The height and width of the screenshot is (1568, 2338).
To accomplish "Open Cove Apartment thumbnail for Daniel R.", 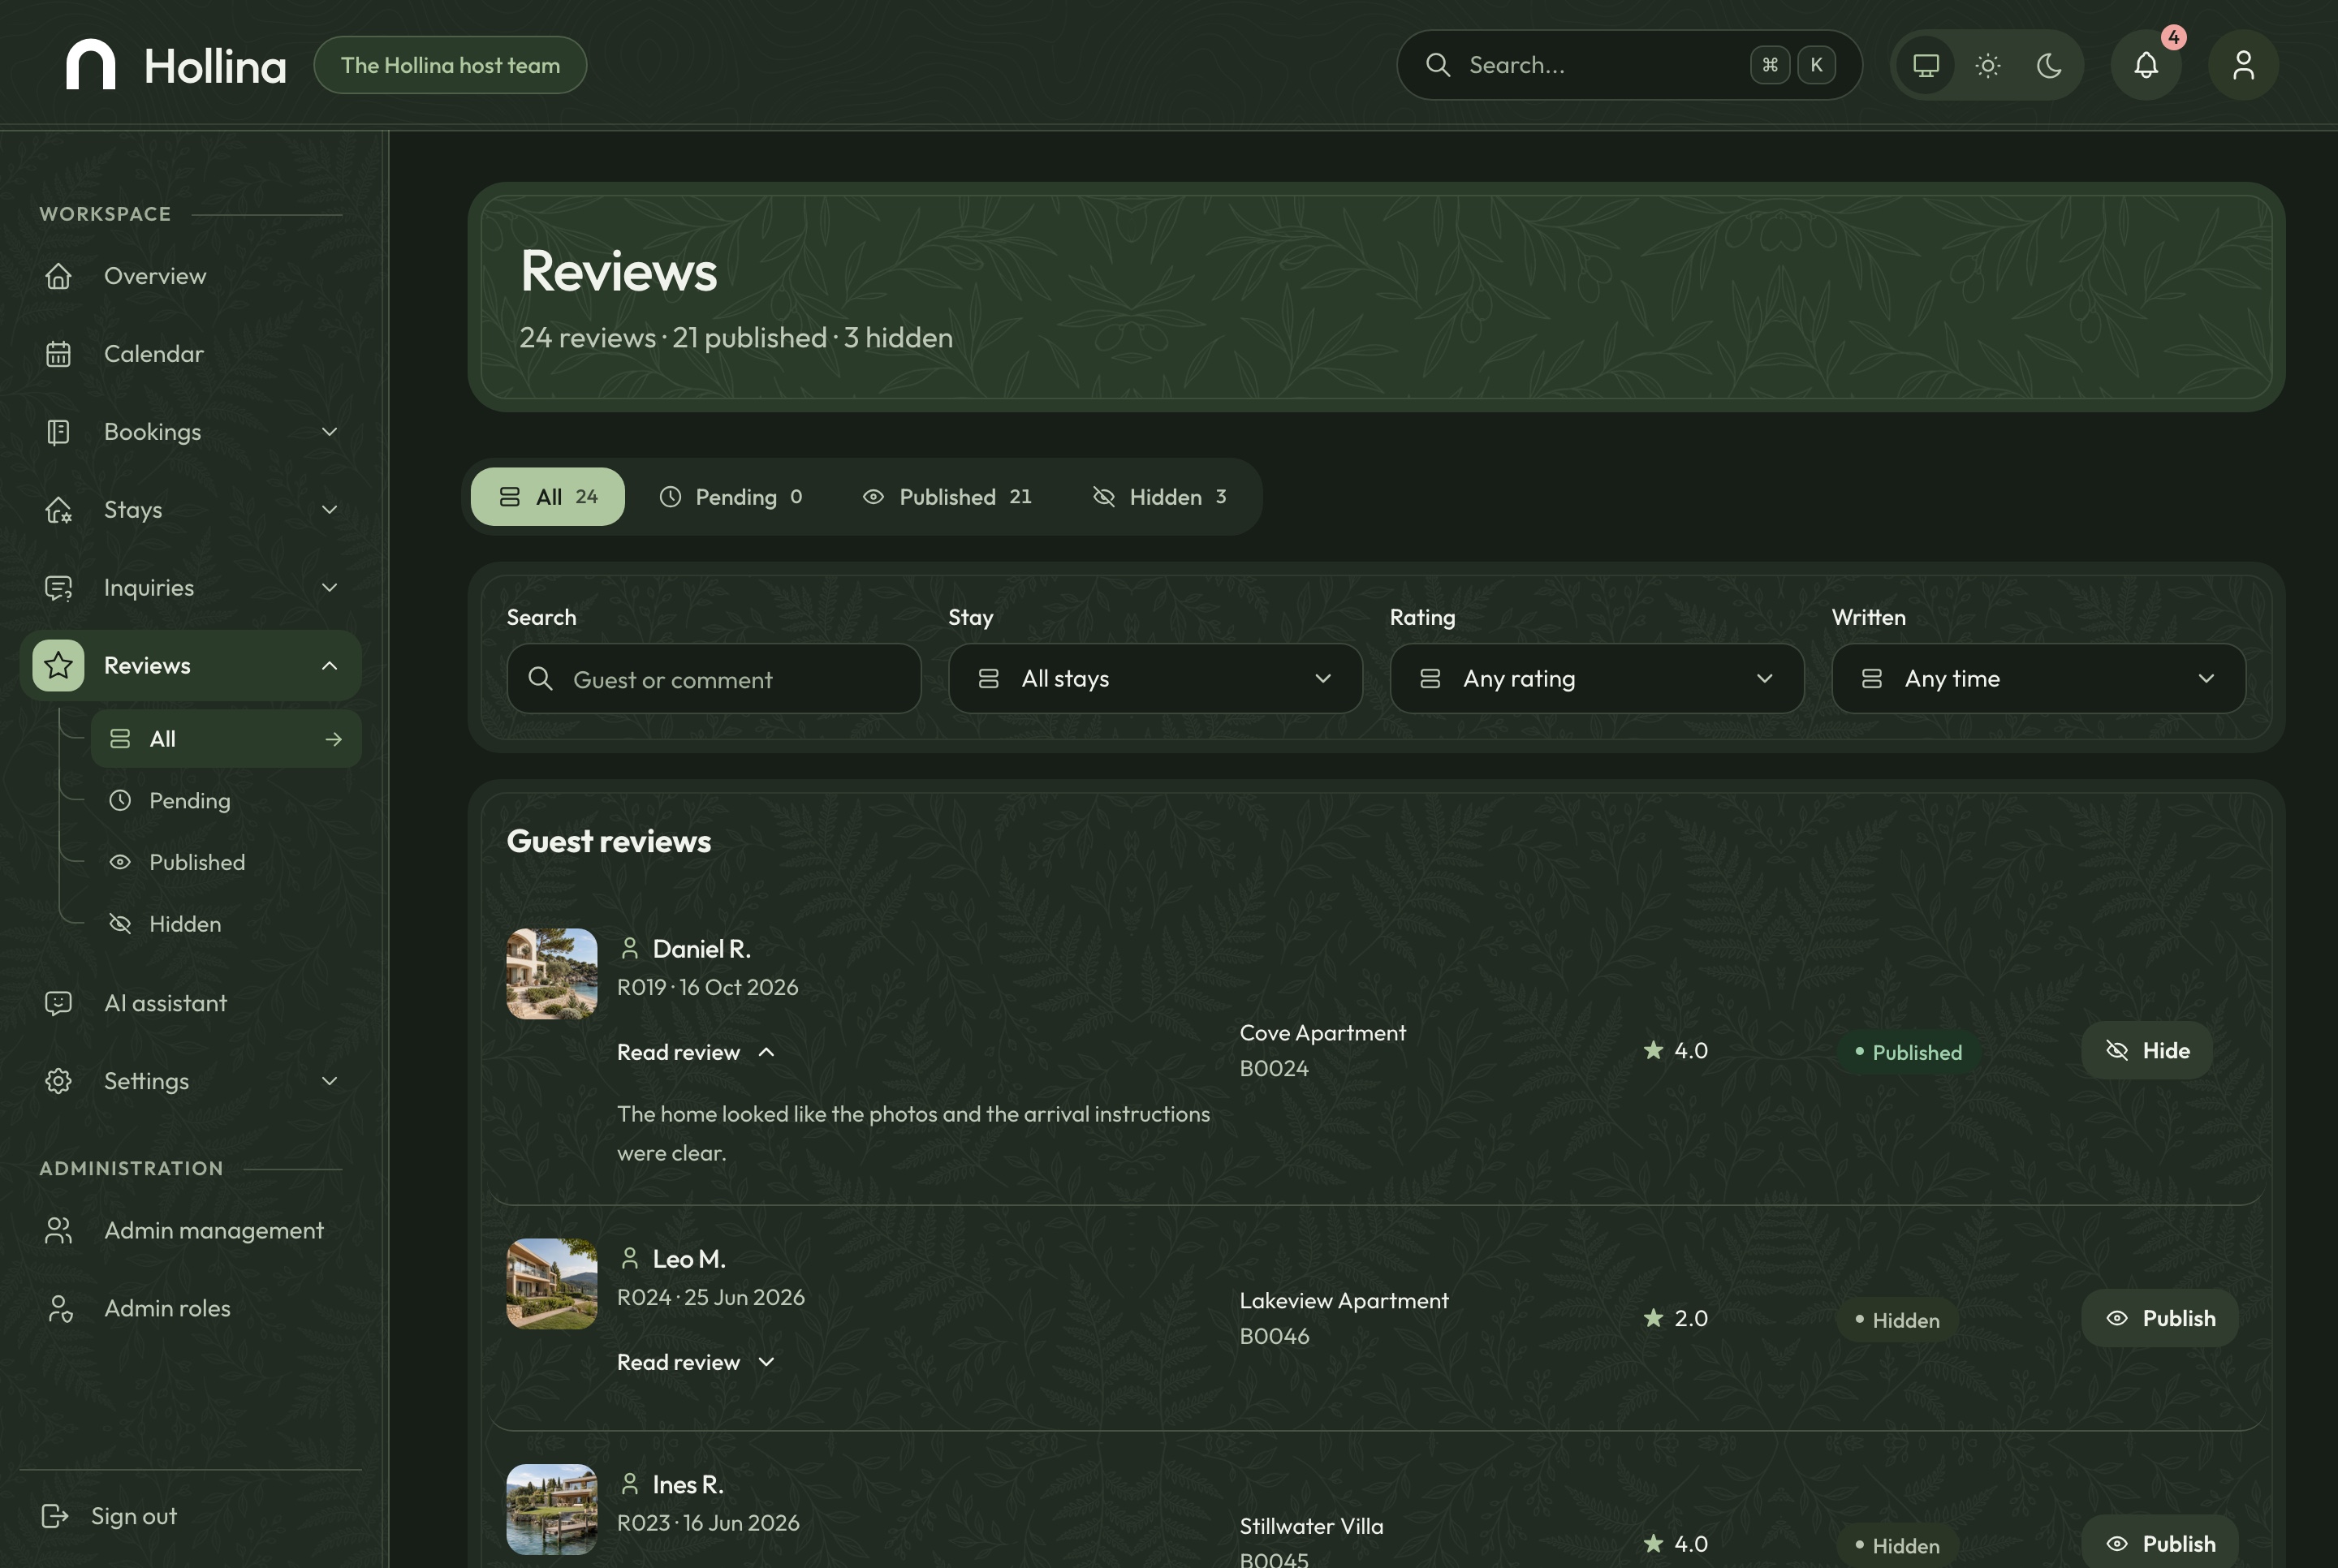I will tap(552, 974).
